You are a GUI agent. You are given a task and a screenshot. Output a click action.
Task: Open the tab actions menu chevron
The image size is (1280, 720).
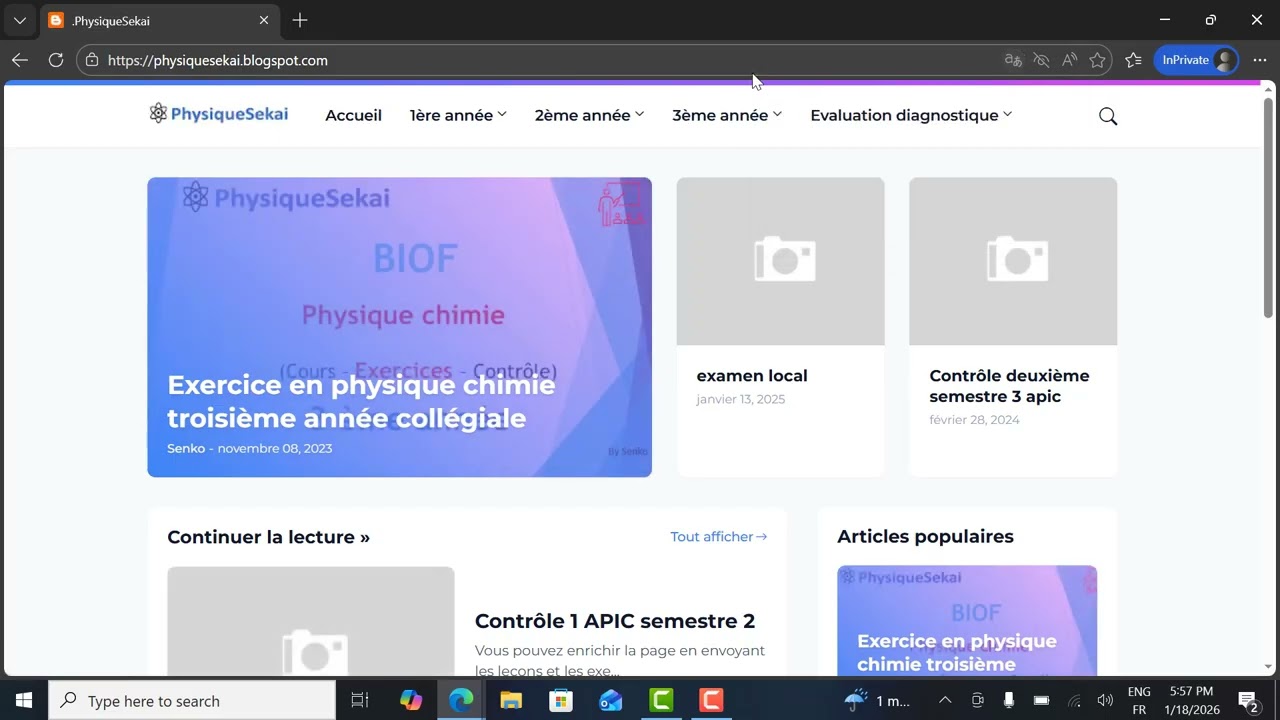[19, 20]
